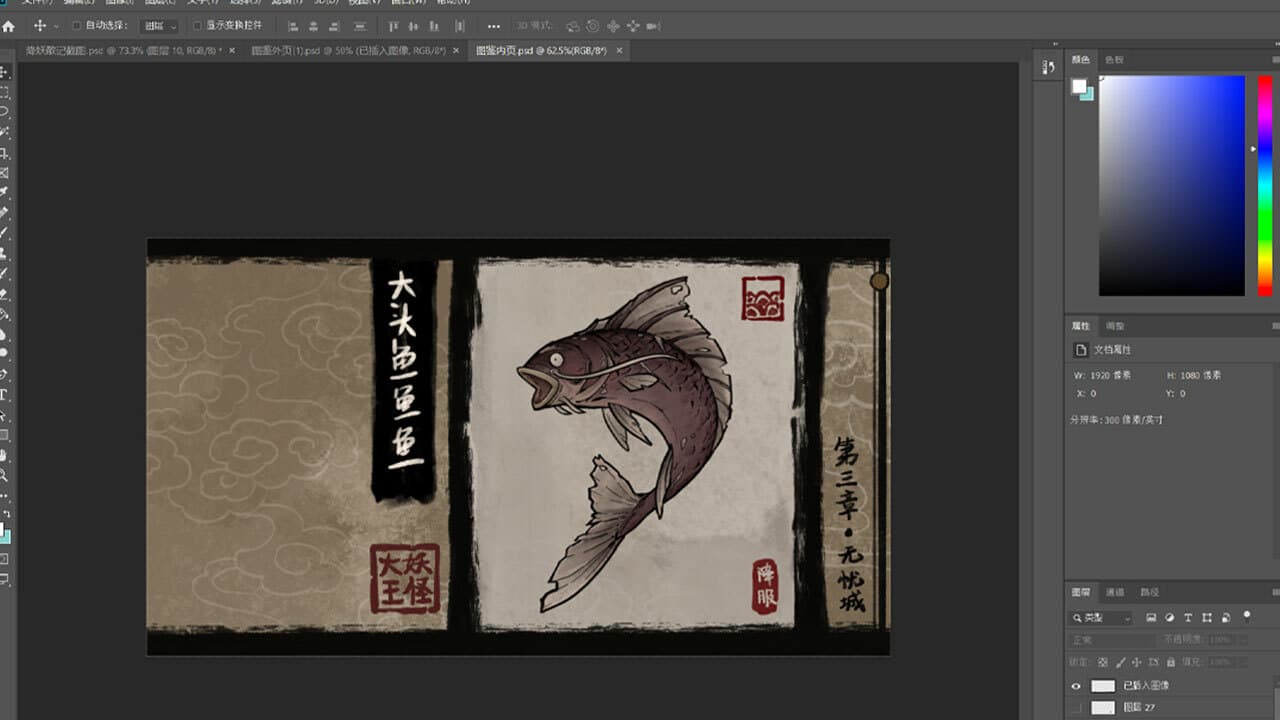Screen dimensions: 1280x720
Task: Open the auto-select target dropdown
Action: point(160,26)
